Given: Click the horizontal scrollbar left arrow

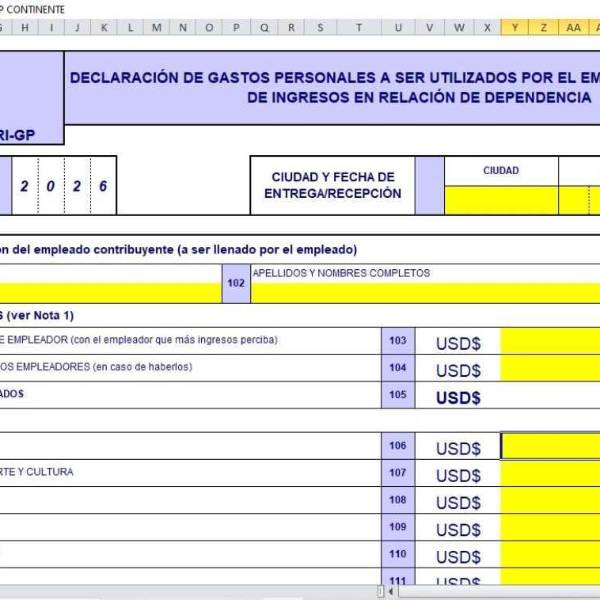Looking at the screenshot, I should (392, 592).
